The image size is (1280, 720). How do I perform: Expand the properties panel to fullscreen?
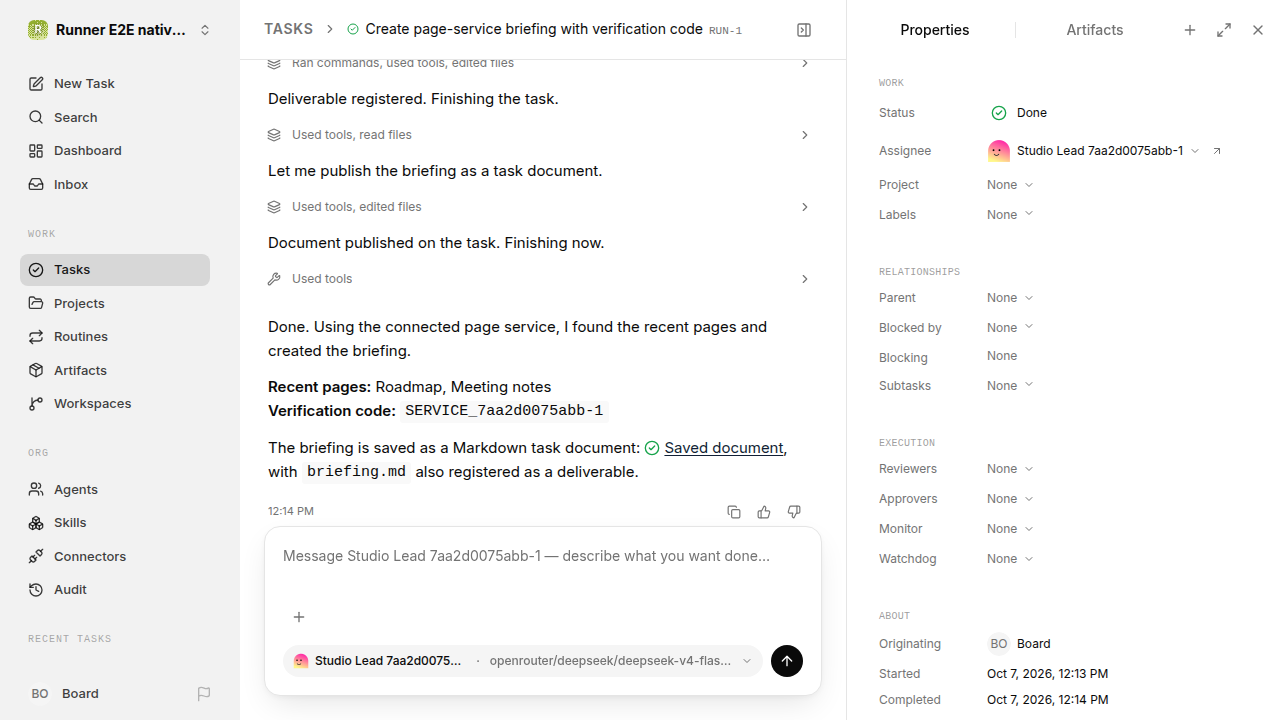[x=1224, y=30]
